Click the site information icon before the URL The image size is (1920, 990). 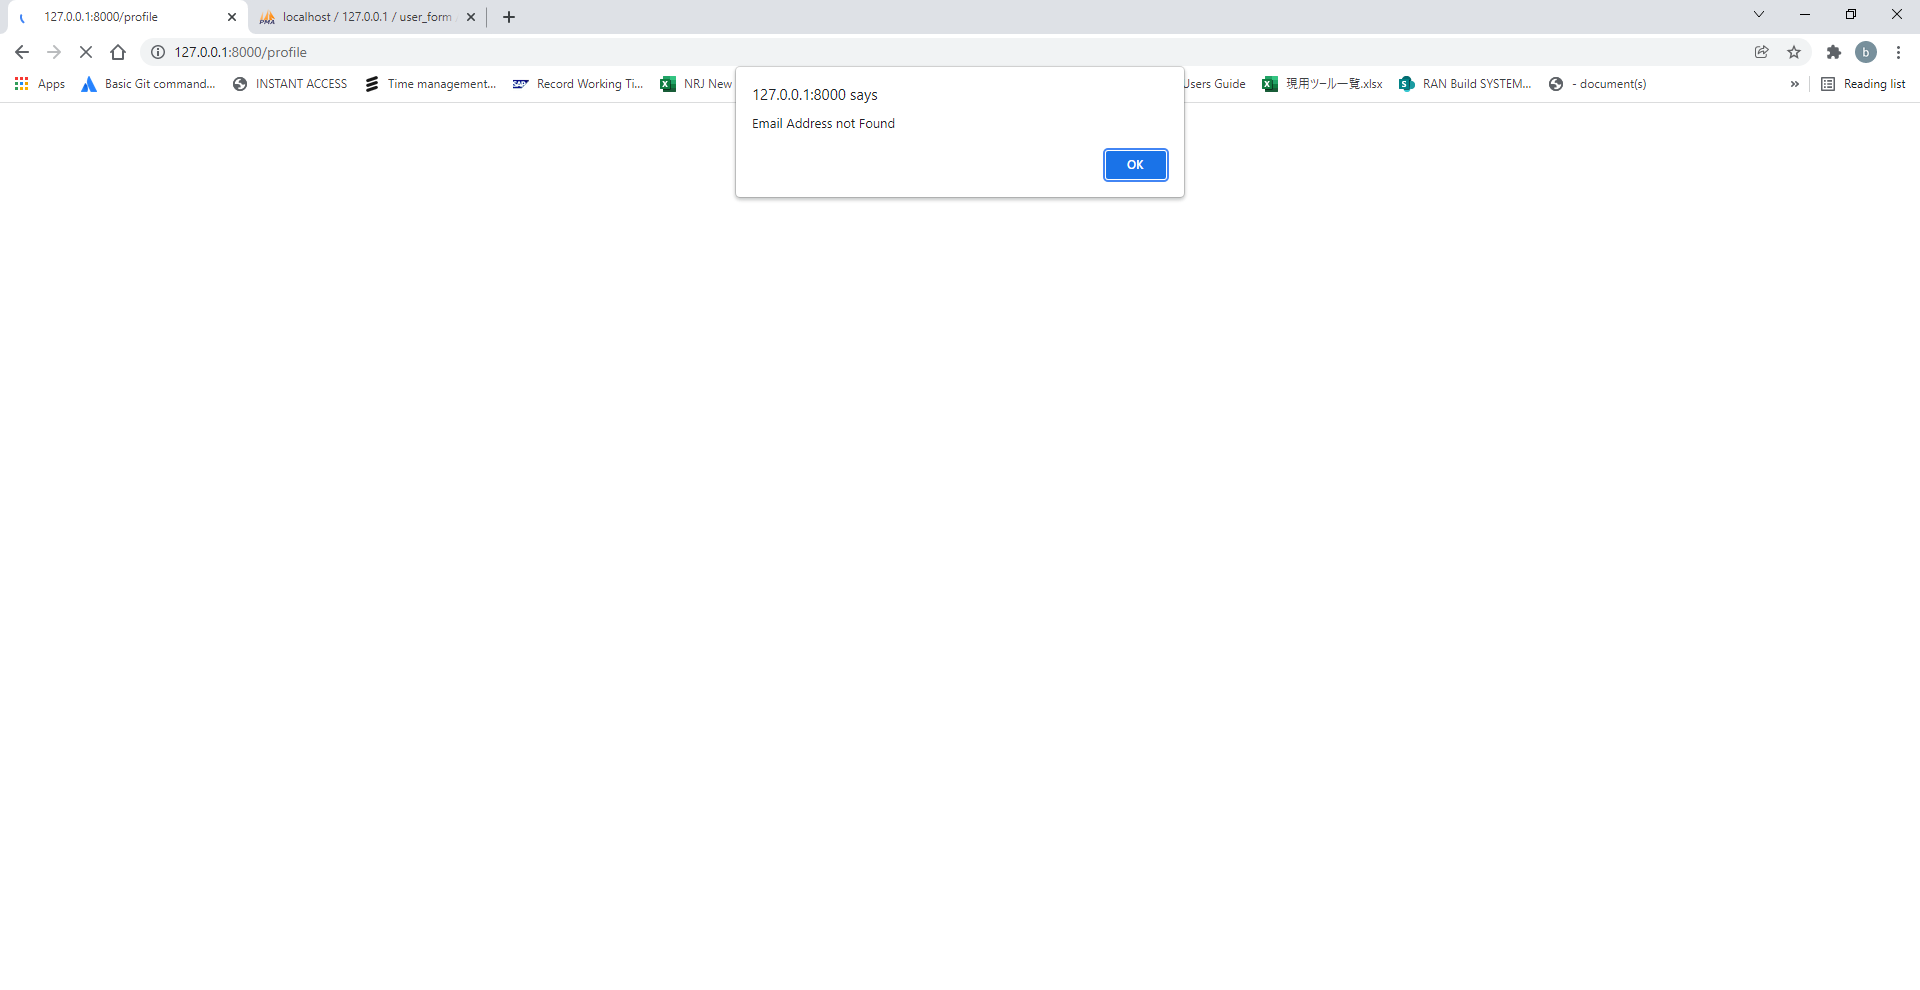157,52
